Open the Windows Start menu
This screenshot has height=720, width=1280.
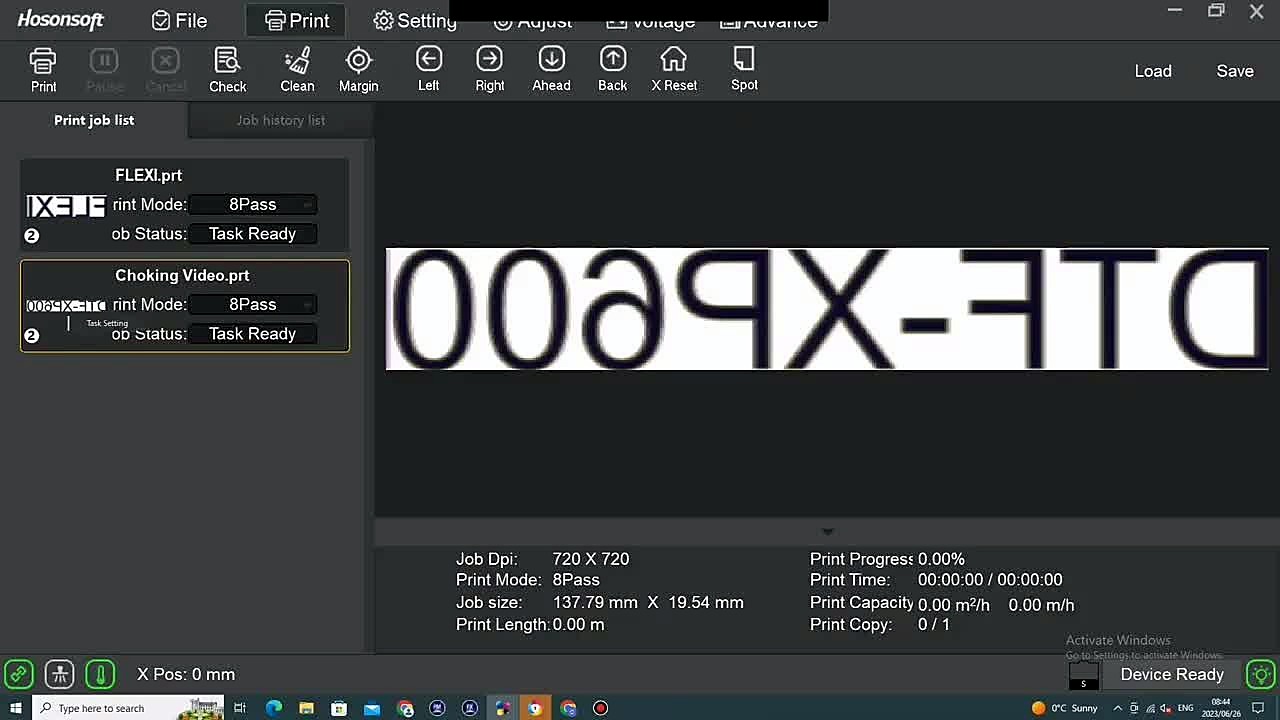[15, 708]
